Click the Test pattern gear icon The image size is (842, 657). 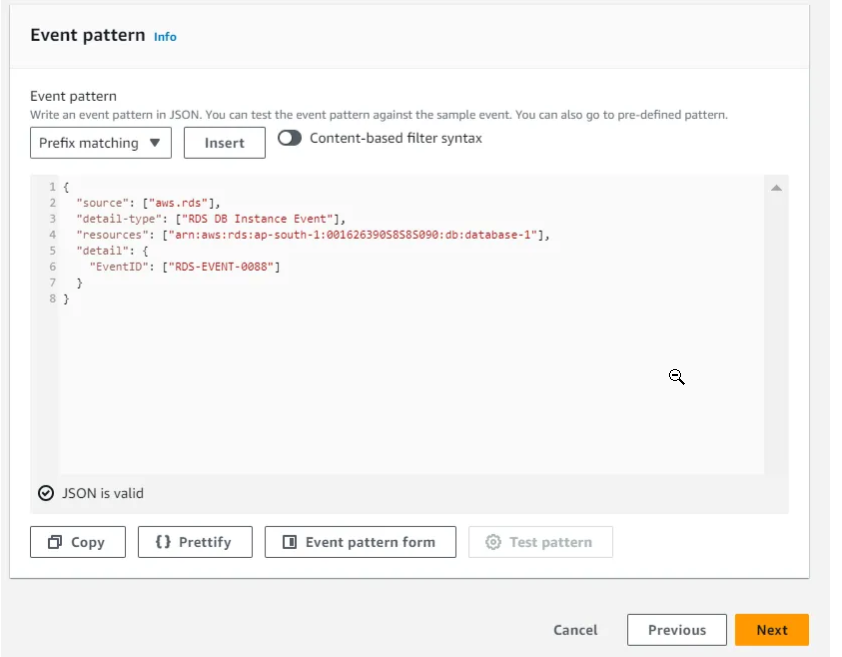point(492,542)
